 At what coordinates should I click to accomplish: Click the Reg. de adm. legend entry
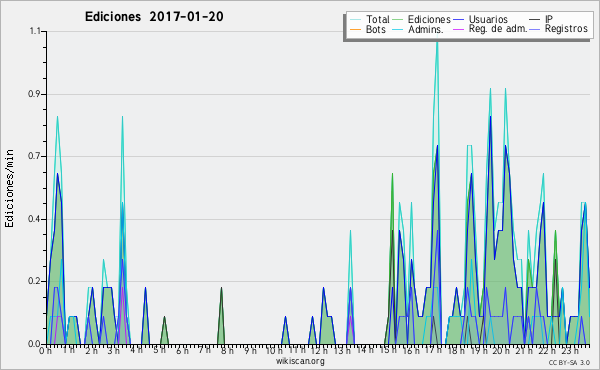490,29
